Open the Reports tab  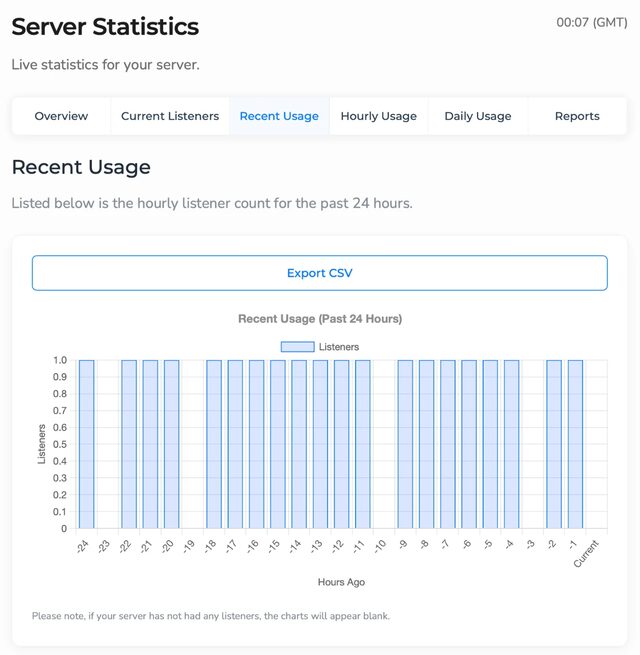(577, 116)
